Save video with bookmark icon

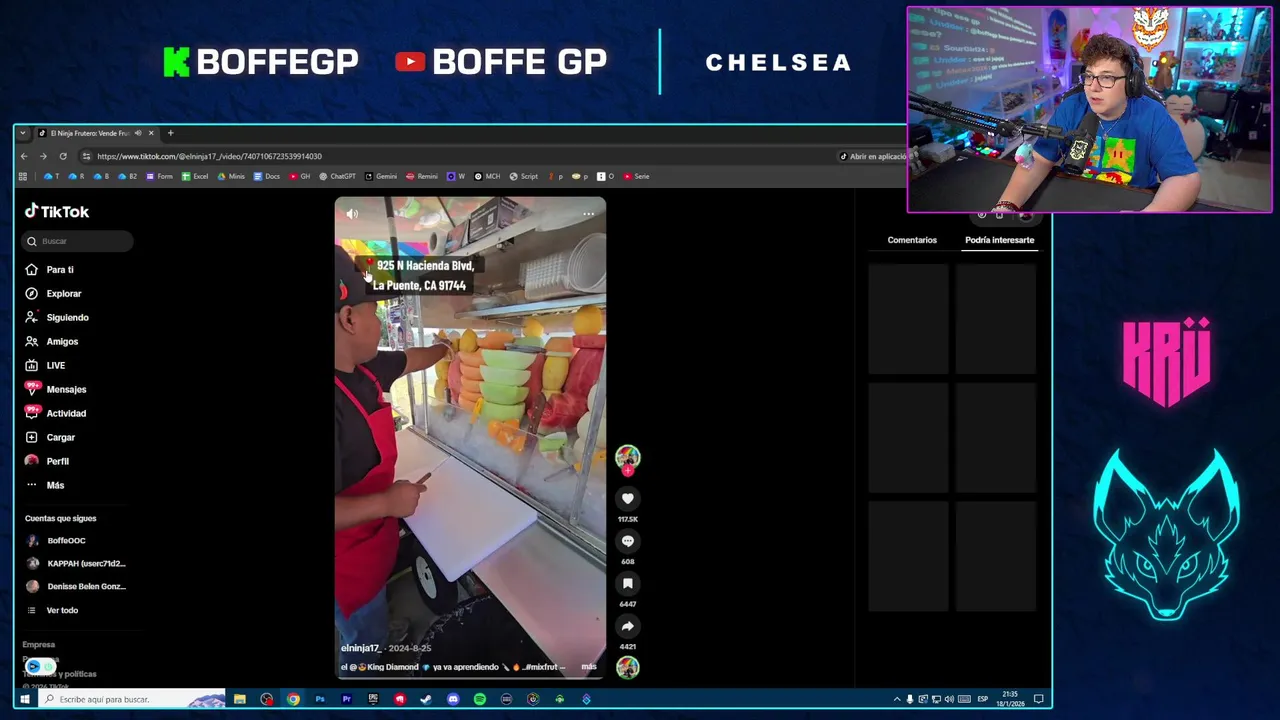627,583
